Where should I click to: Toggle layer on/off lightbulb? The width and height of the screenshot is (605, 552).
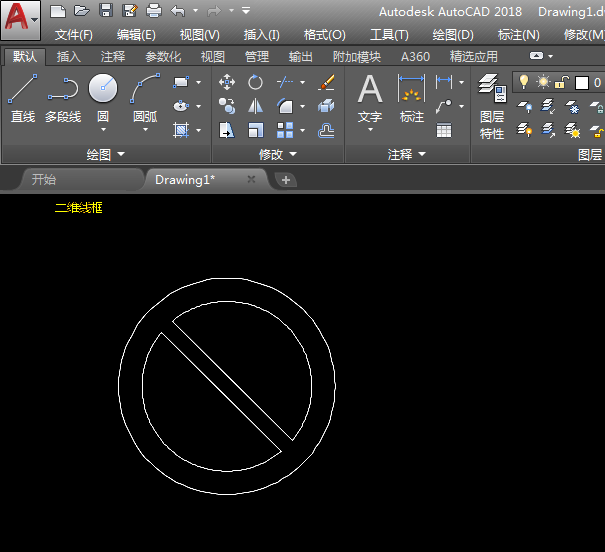(524, 82)
